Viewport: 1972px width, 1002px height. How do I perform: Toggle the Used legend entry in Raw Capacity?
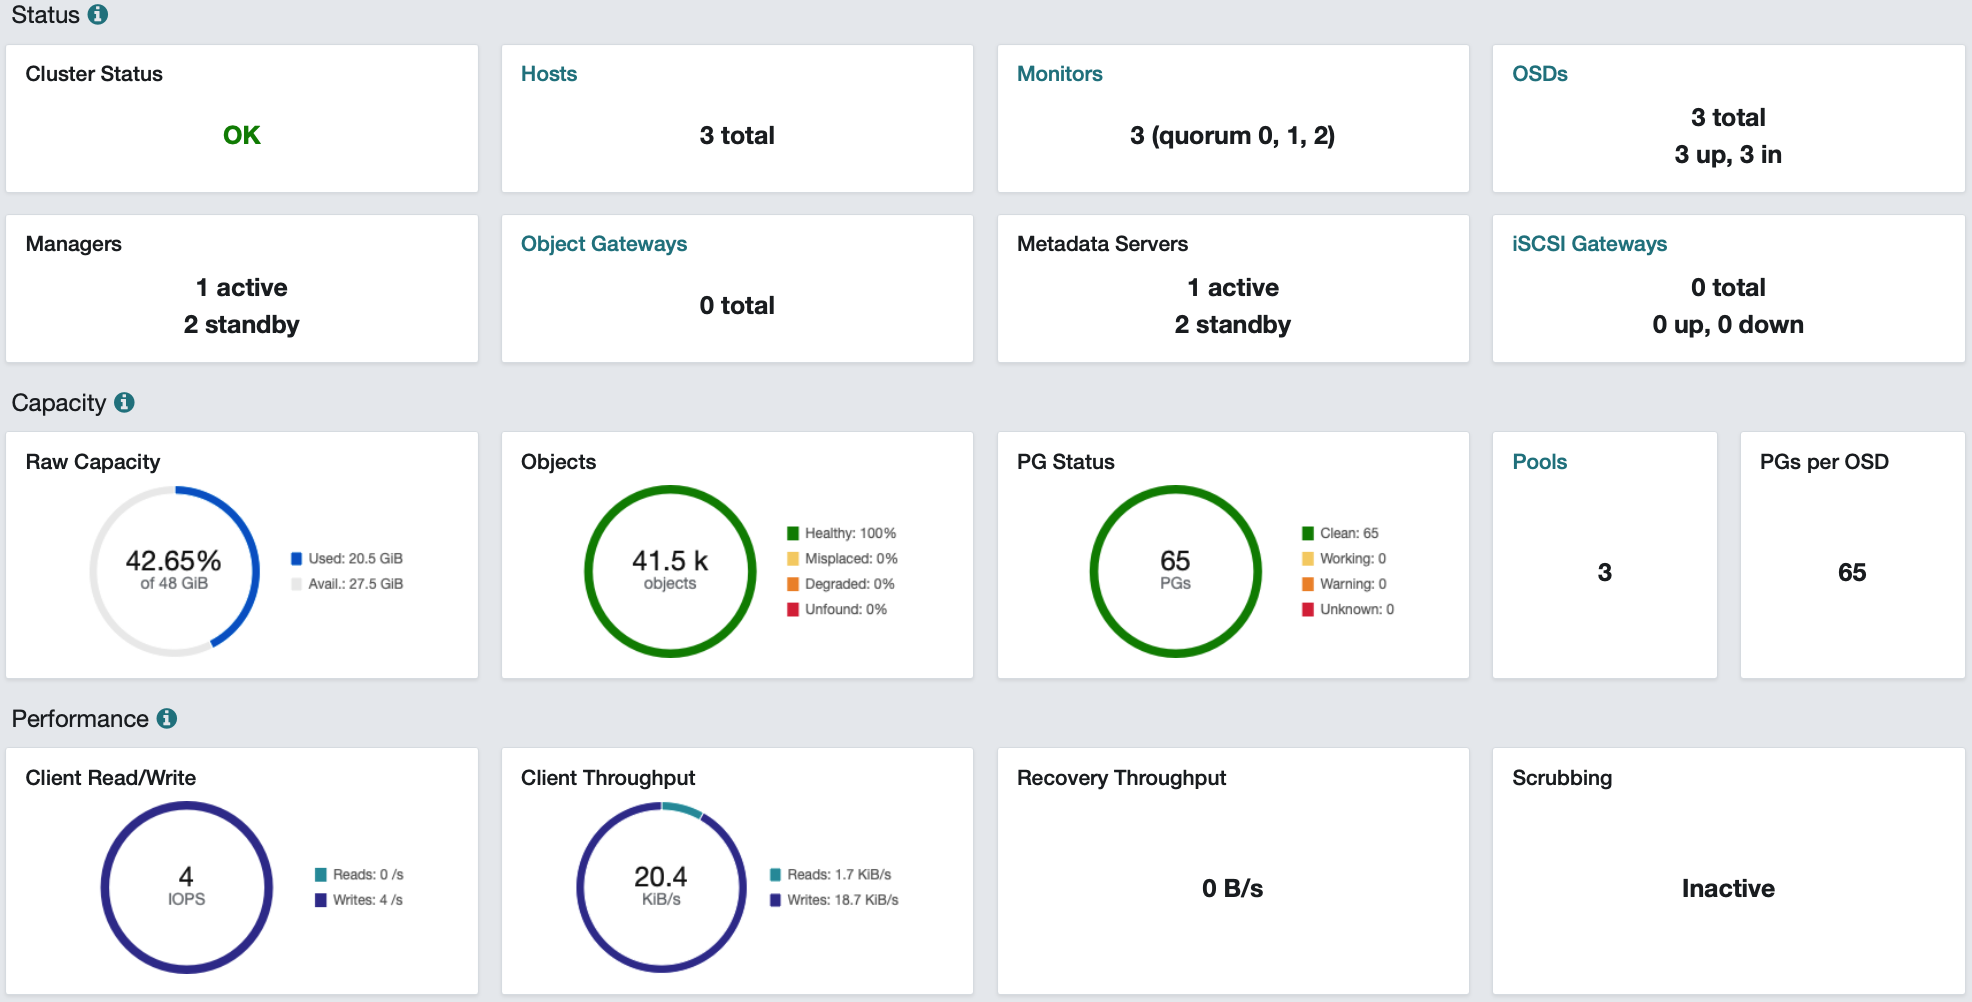(x=347, y=558)
